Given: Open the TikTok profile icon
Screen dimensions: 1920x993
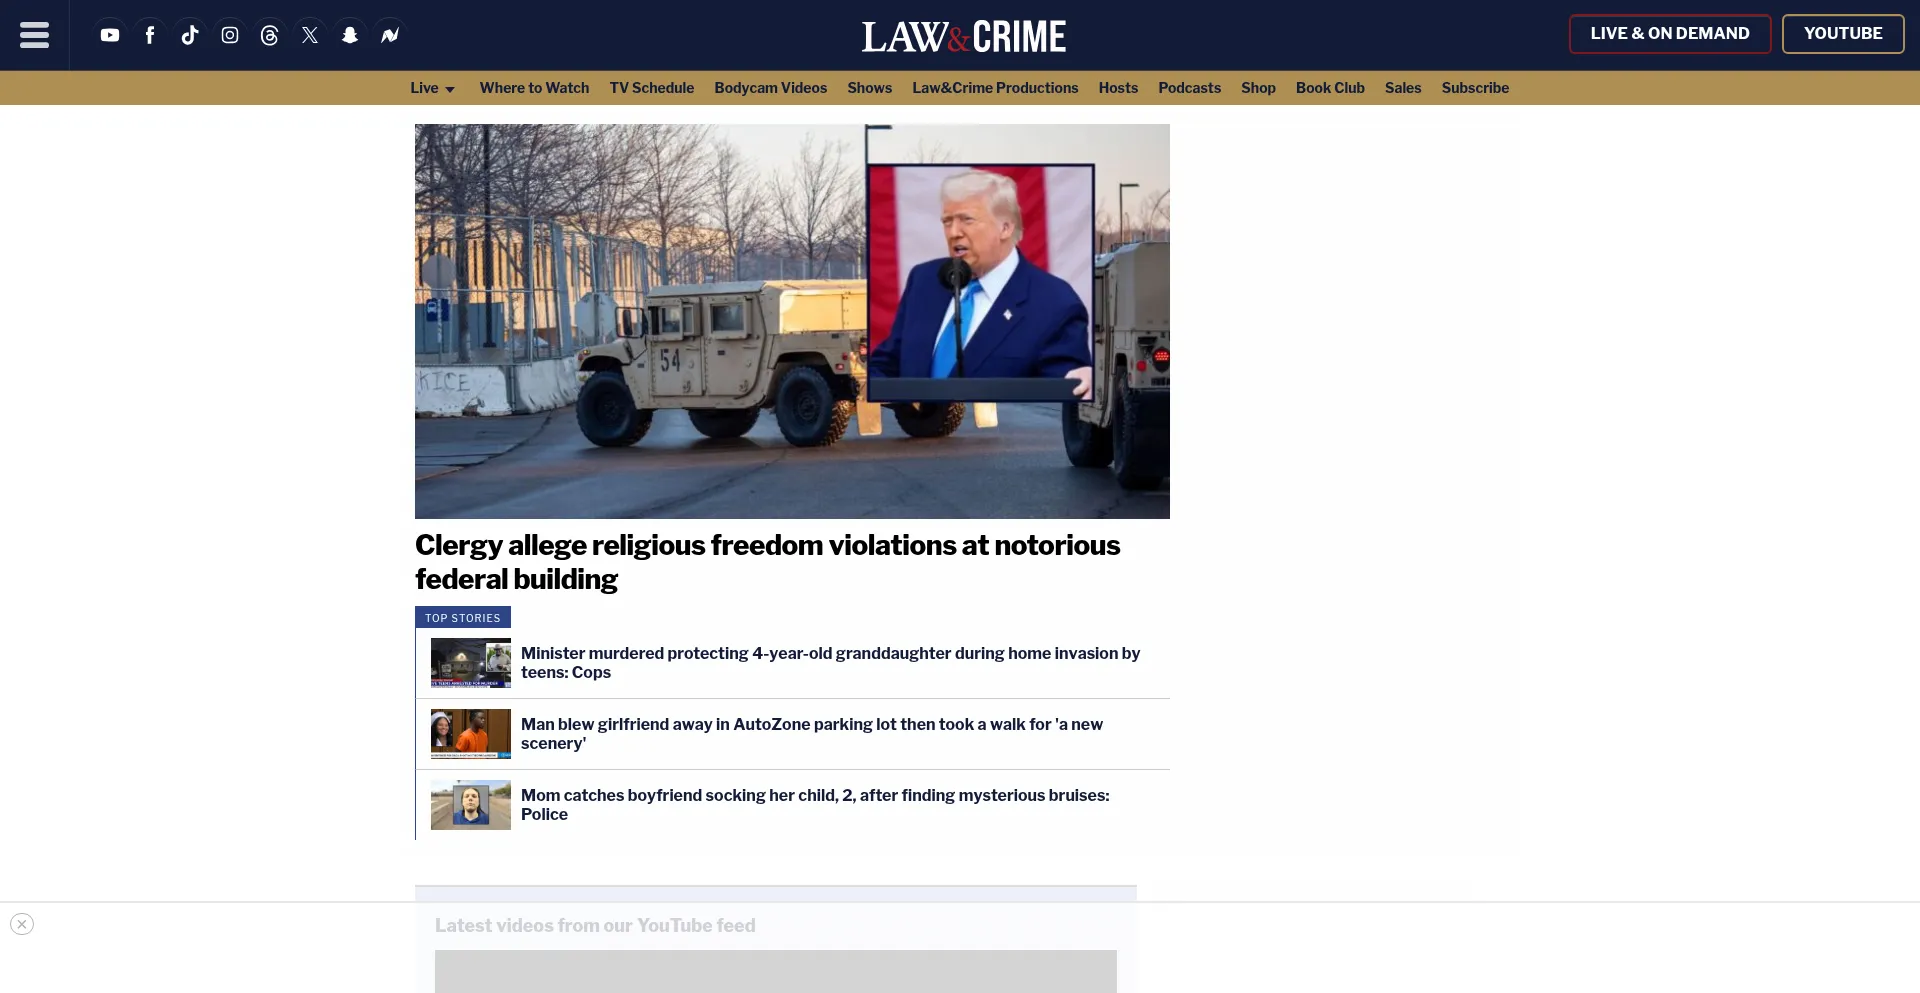Looking at the screenshot, I should click(190, 35).
